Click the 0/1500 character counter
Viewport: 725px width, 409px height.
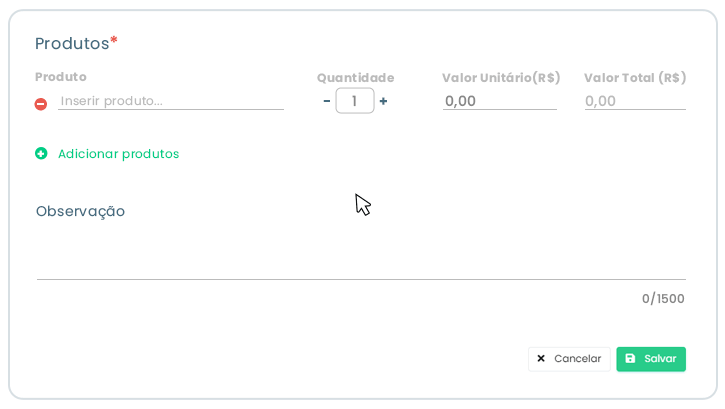[x=663, y=299]
